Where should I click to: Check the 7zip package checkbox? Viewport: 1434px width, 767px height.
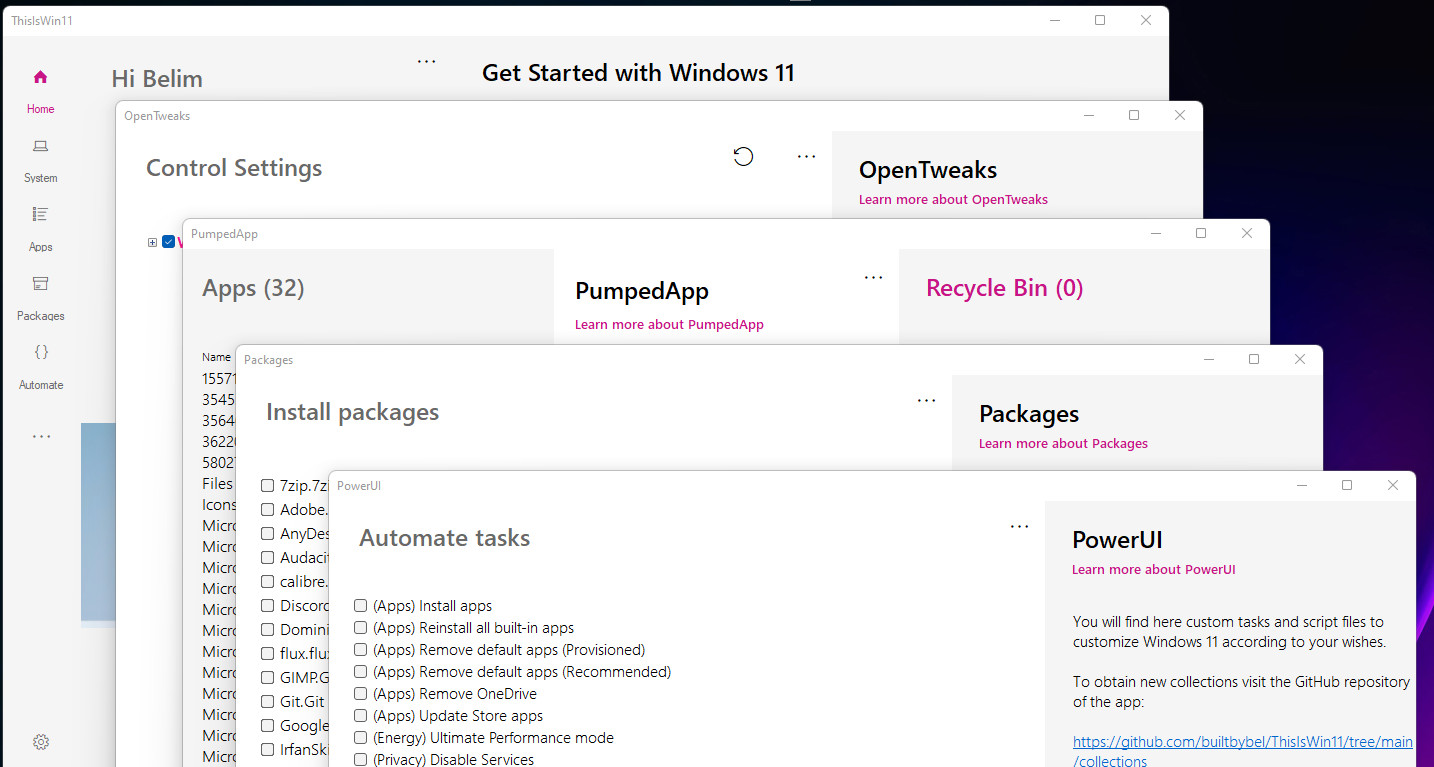pos(268,485)
